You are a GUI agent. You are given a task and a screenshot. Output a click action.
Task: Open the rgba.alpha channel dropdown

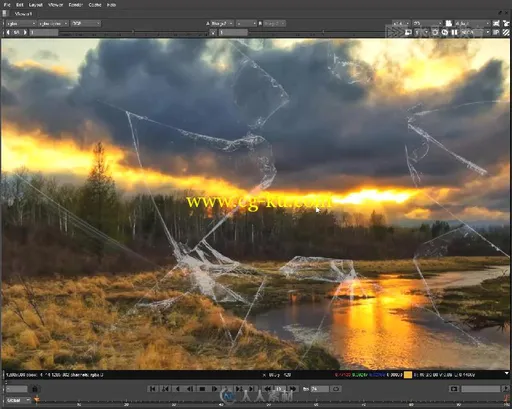pos(53,23)
